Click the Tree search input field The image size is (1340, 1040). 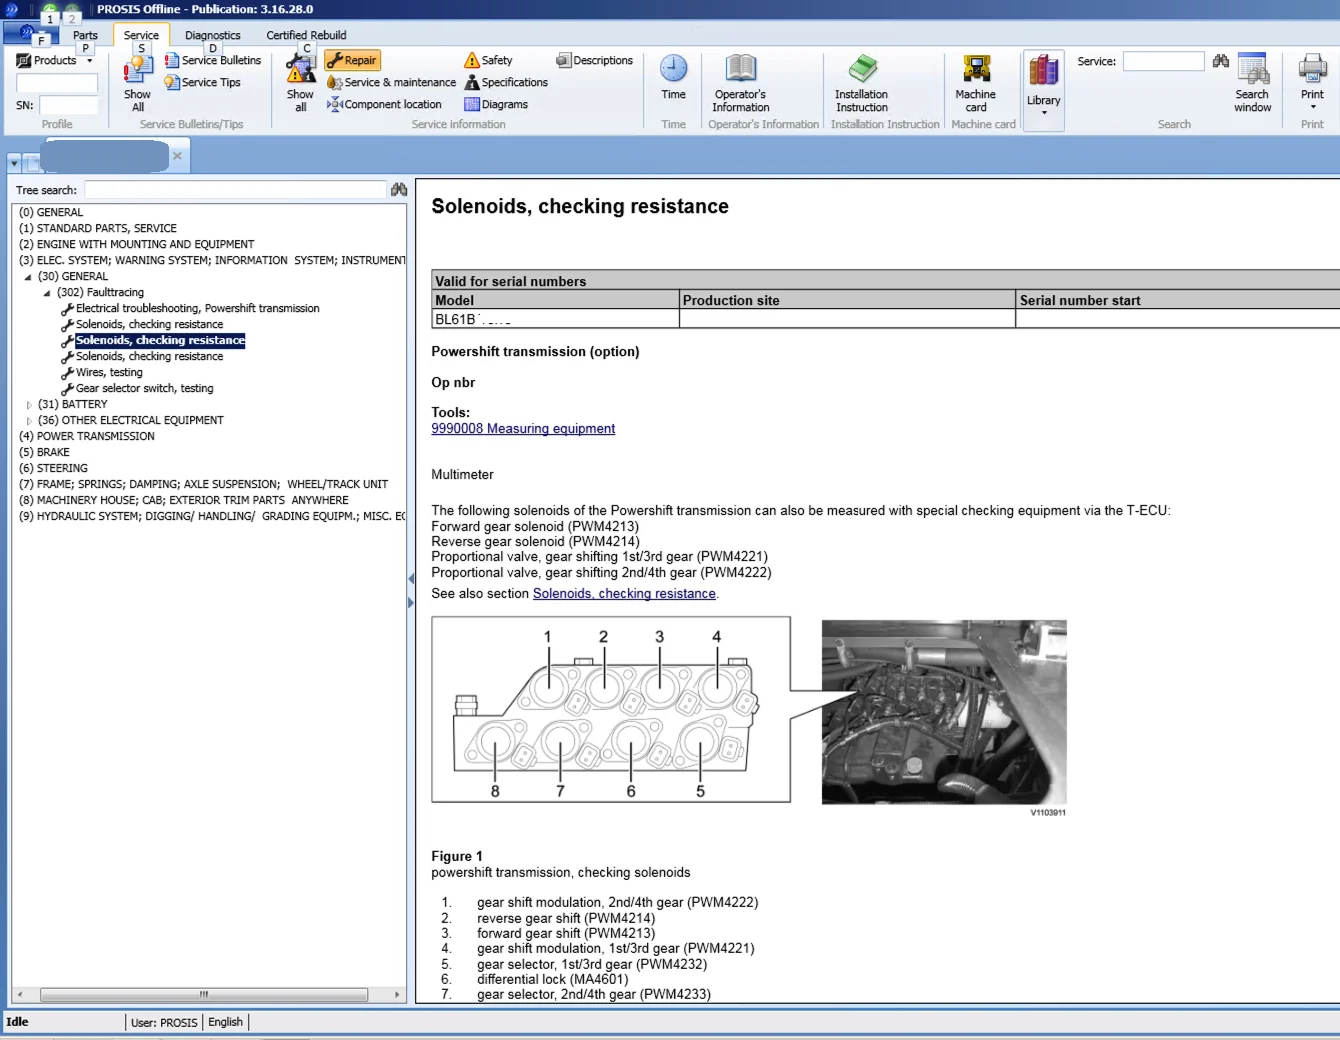[x=235, y=190]
